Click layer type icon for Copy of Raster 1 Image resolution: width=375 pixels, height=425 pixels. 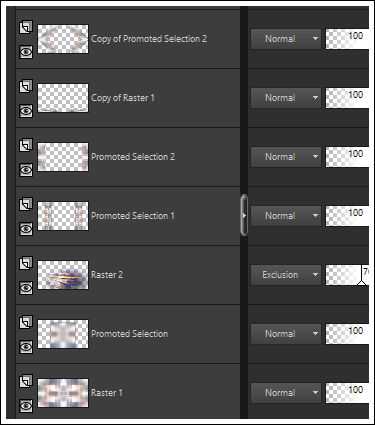click(26, 86)
